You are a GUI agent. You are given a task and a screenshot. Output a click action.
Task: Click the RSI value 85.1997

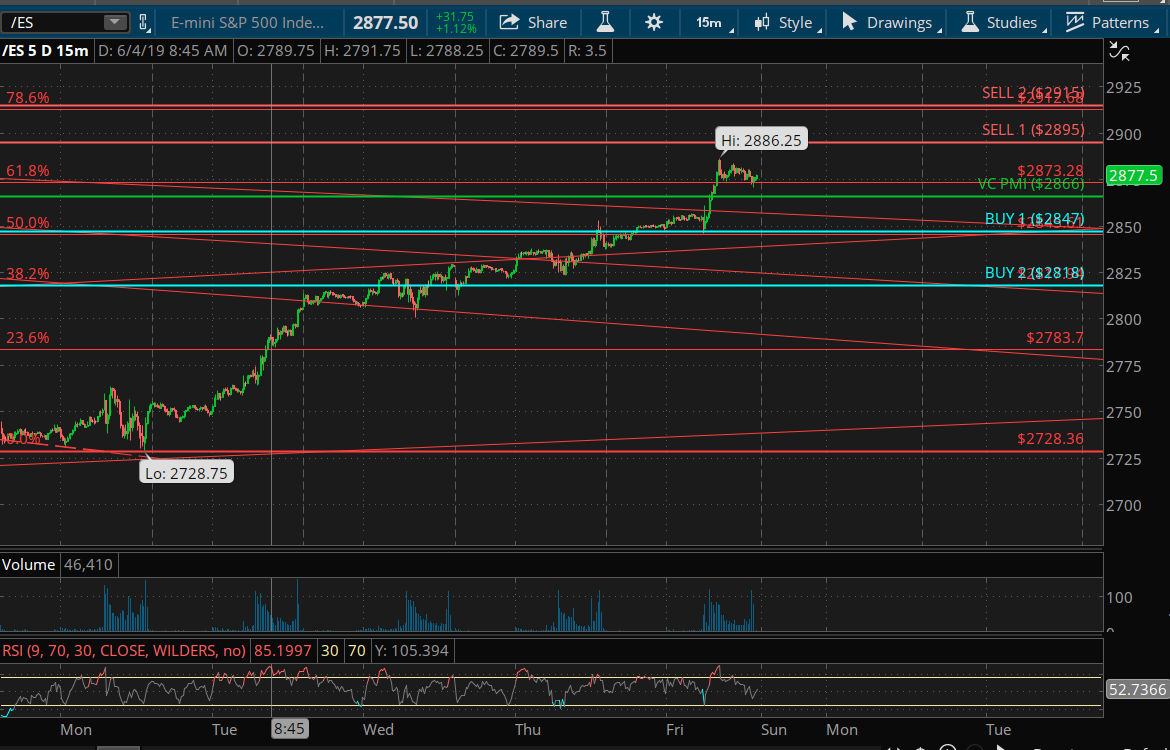click(x=282, y=651)
